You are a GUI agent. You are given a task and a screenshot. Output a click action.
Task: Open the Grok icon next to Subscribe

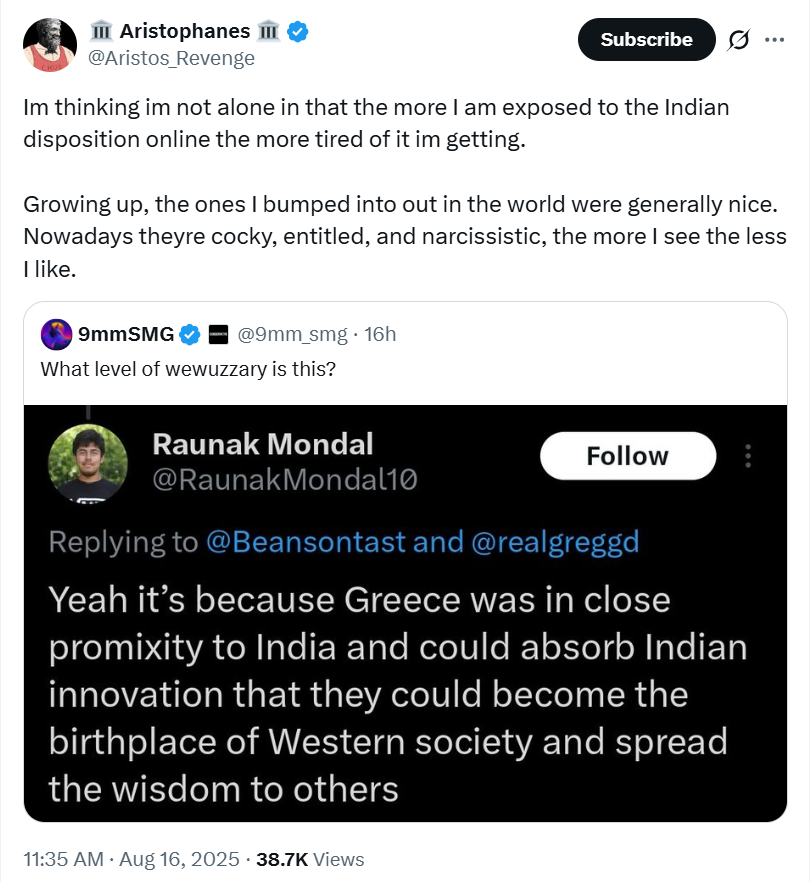[x=740, y=40]
